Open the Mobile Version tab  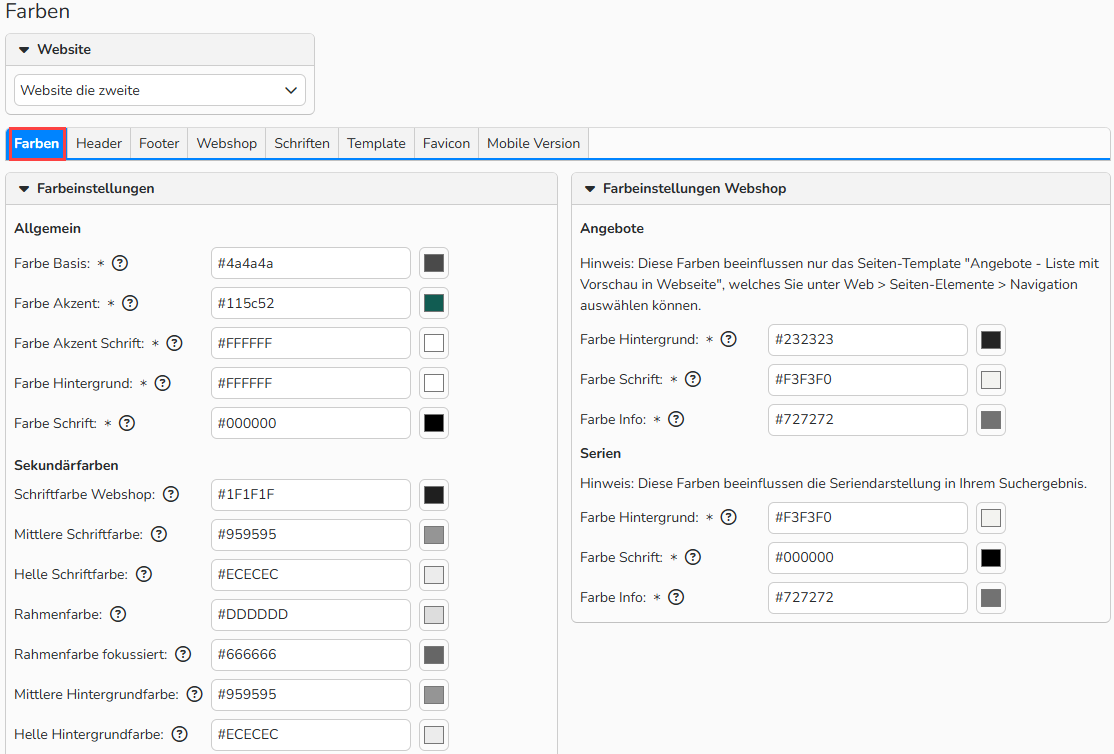(534, 144)
